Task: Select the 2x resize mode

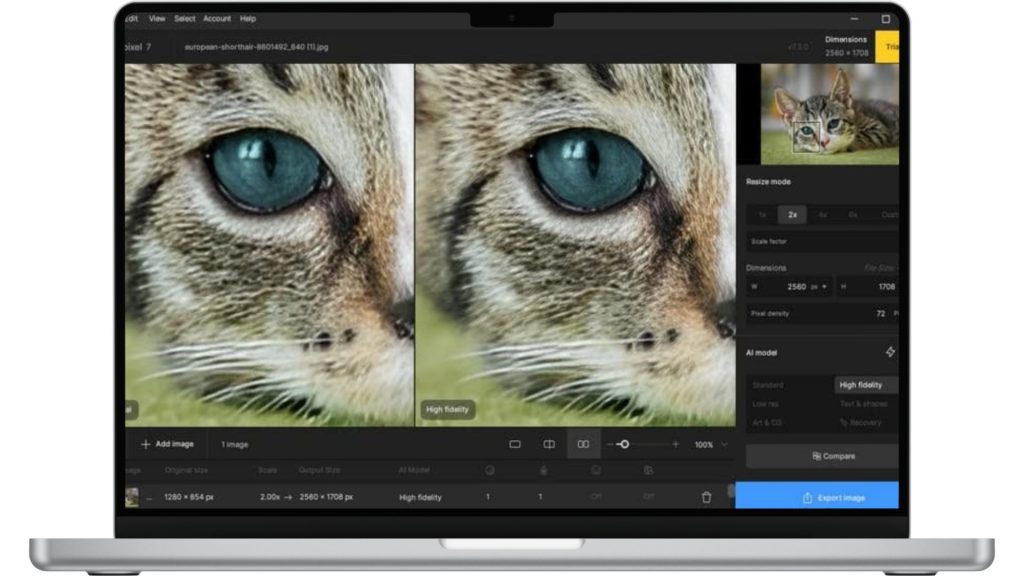Action: pos(792,214)
